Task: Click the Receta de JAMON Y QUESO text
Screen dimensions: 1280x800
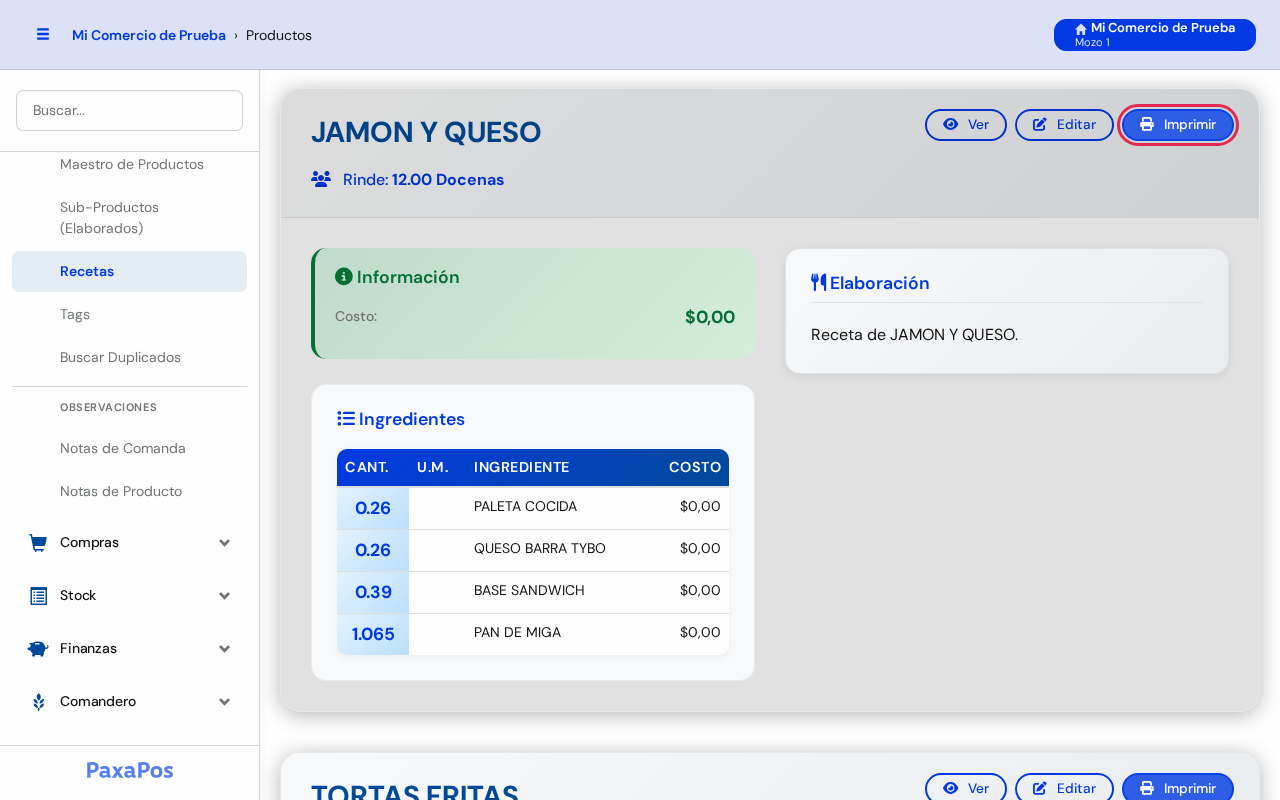Action: click(914, 335)
